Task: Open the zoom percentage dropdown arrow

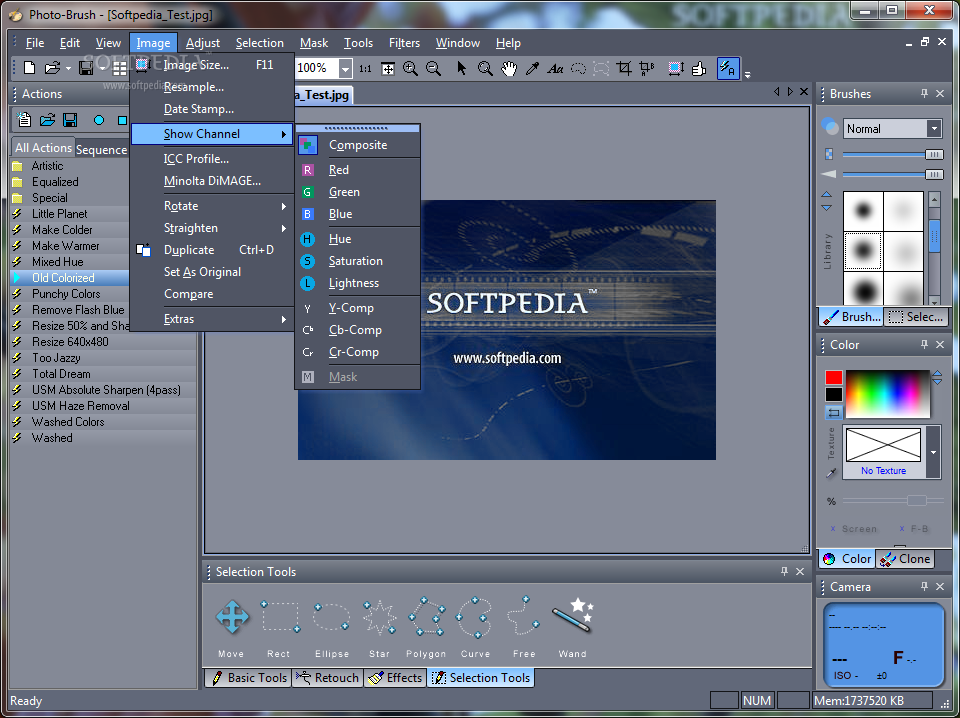Action: click(345, 69)
